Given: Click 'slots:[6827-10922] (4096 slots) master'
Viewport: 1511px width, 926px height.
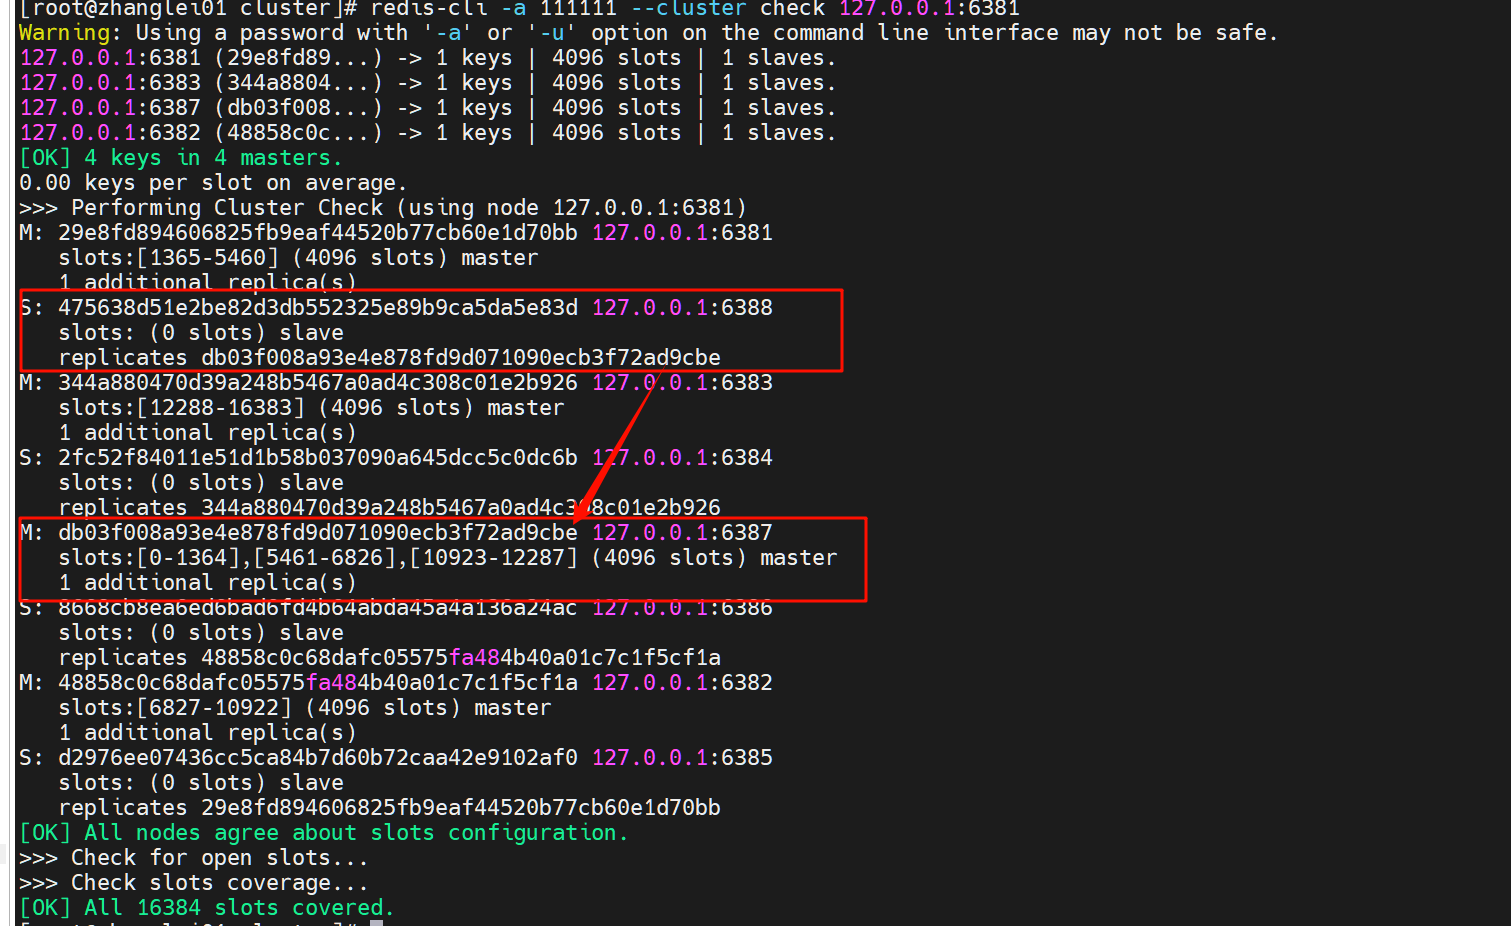Looking at the screenshot, I should (x=305, y=708).
